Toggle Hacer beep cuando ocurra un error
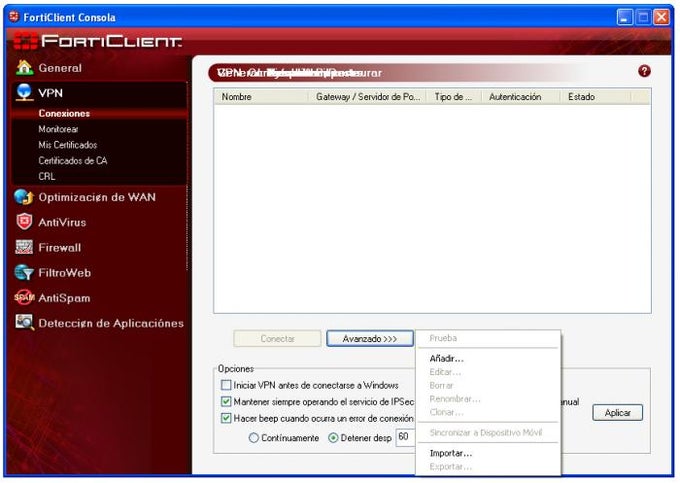Image resolution: width=680 pixels, height=483 pixels. click(226, 418)
